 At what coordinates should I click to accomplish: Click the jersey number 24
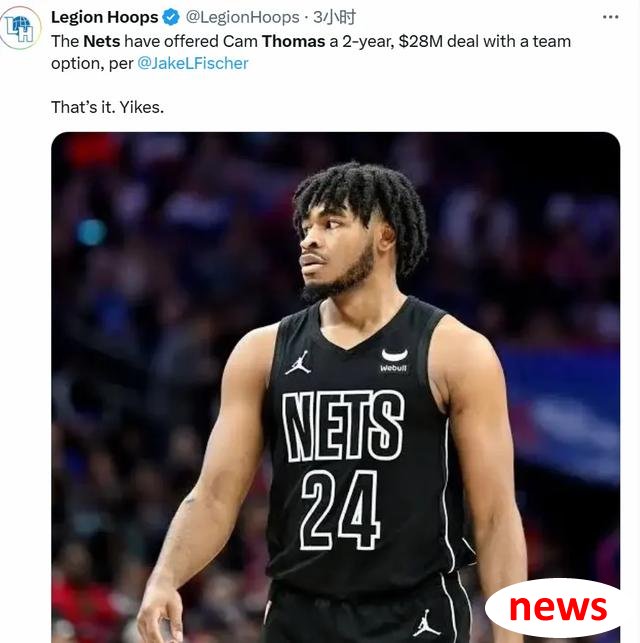pos(340,510)
